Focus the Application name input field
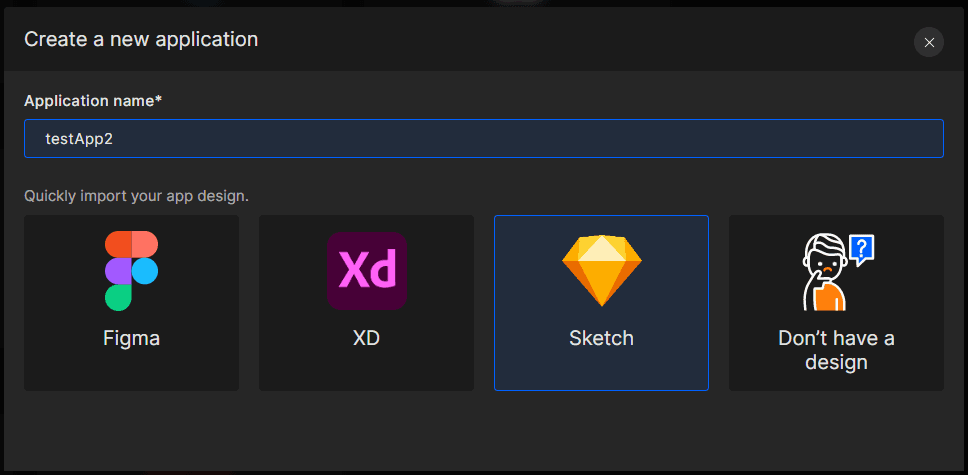Image resolution: width=968 pixels, height=475 pixels. coord(484,138)
